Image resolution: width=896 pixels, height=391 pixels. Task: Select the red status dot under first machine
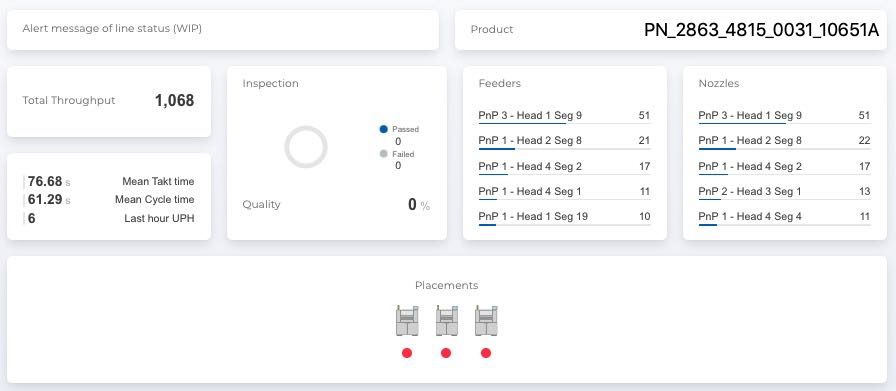407,353
